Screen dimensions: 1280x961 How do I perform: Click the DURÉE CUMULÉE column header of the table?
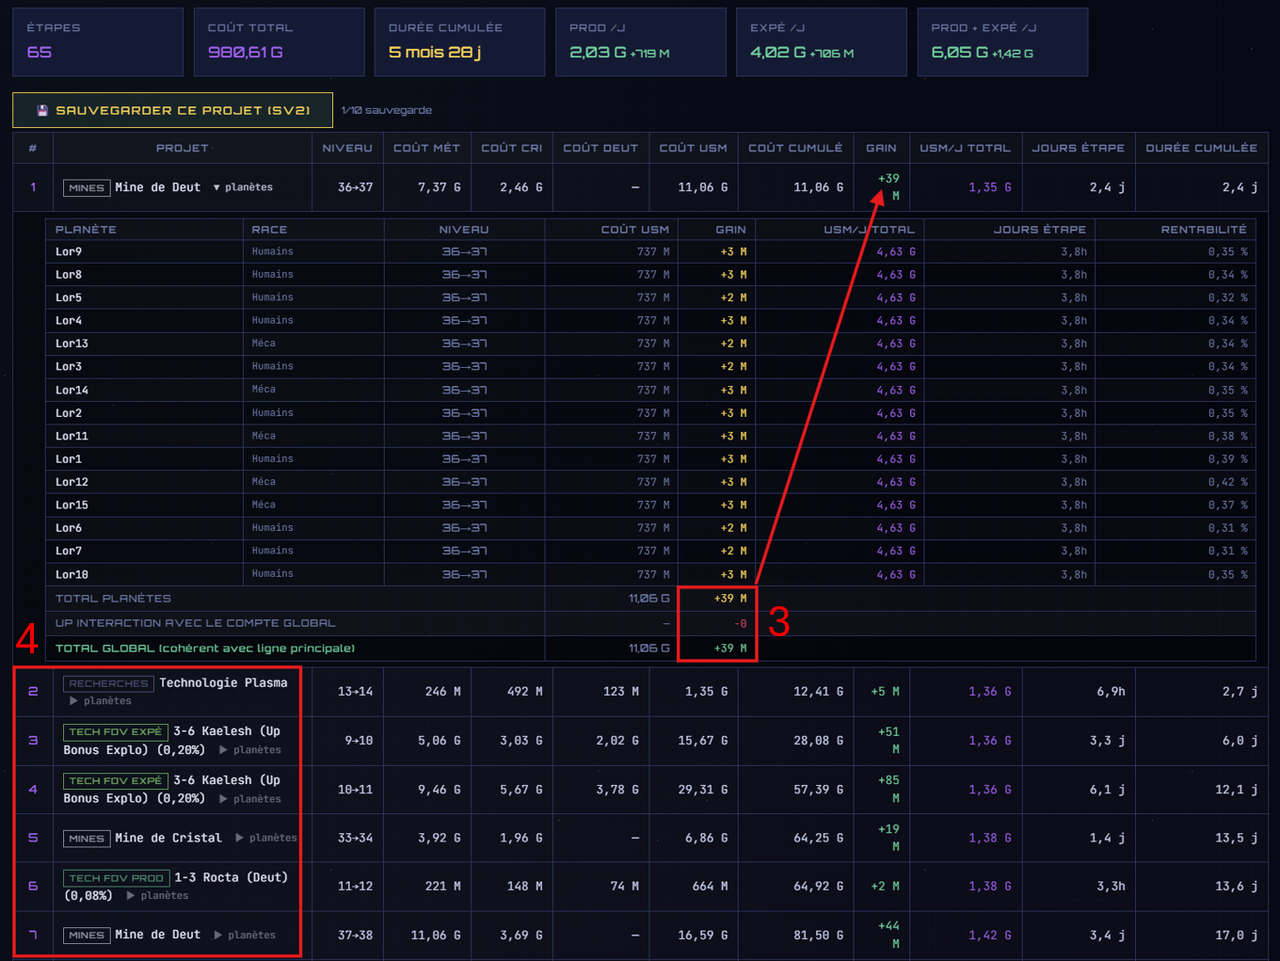point(1201,148)
